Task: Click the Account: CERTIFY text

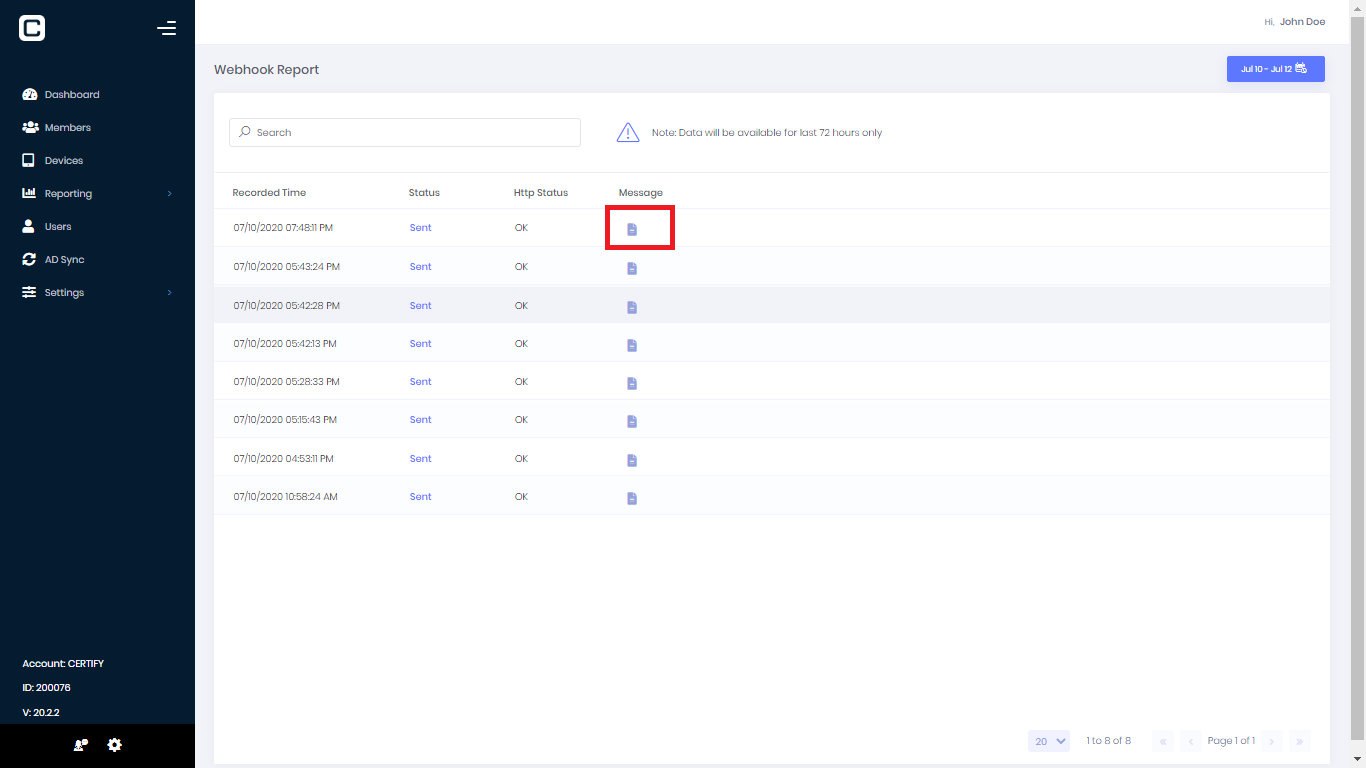Action: click(63, 663)
